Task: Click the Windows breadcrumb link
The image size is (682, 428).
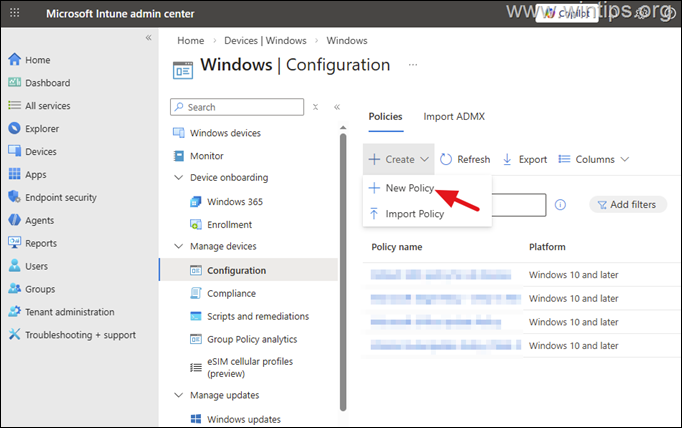Action: pyautogui.click(x=347, y=40)
